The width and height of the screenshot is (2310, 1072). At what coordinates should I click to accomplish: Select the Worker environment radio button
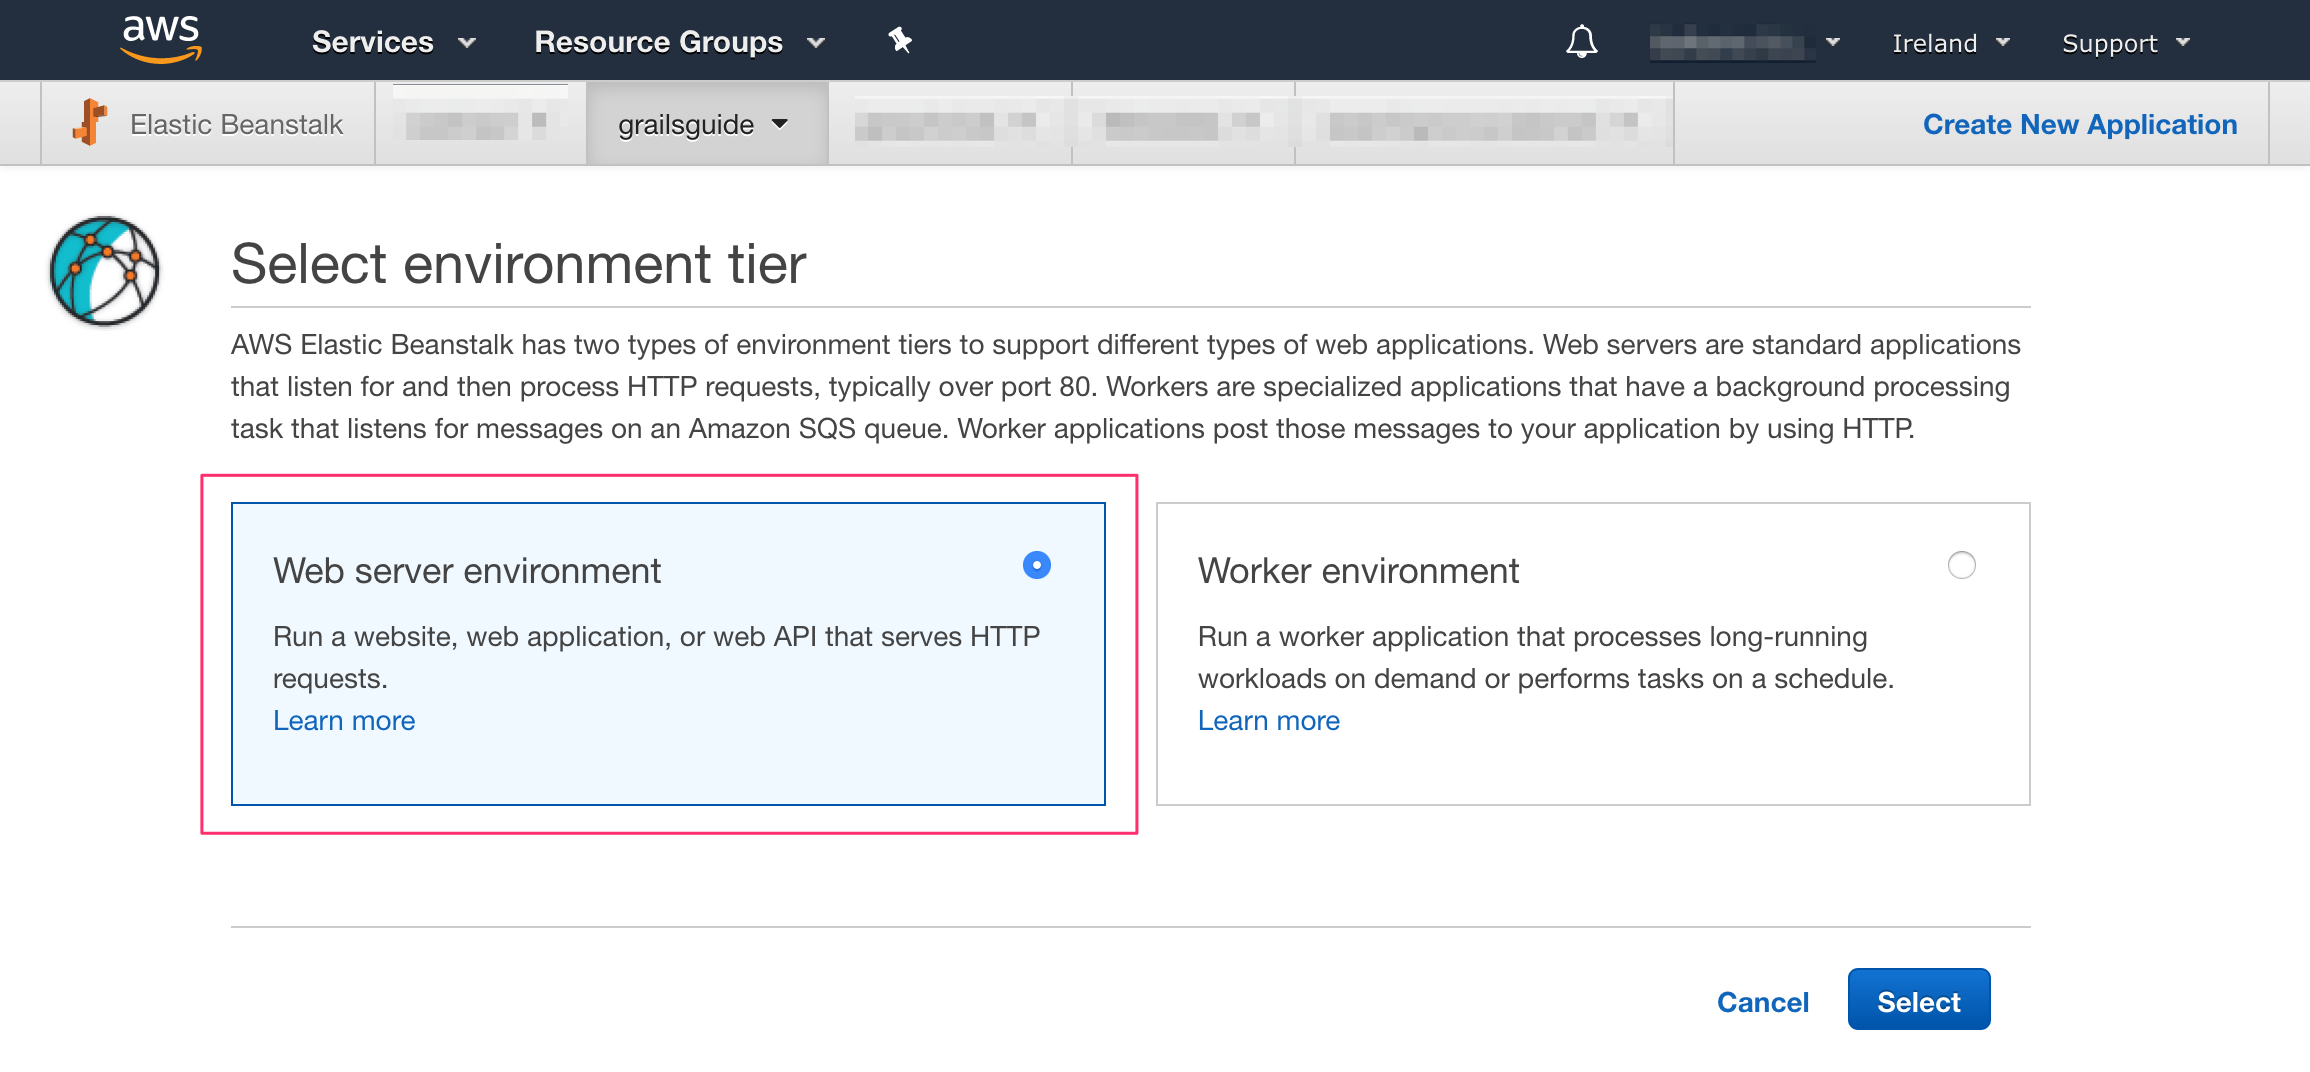pyautogui.click(x=1962, y=565)
